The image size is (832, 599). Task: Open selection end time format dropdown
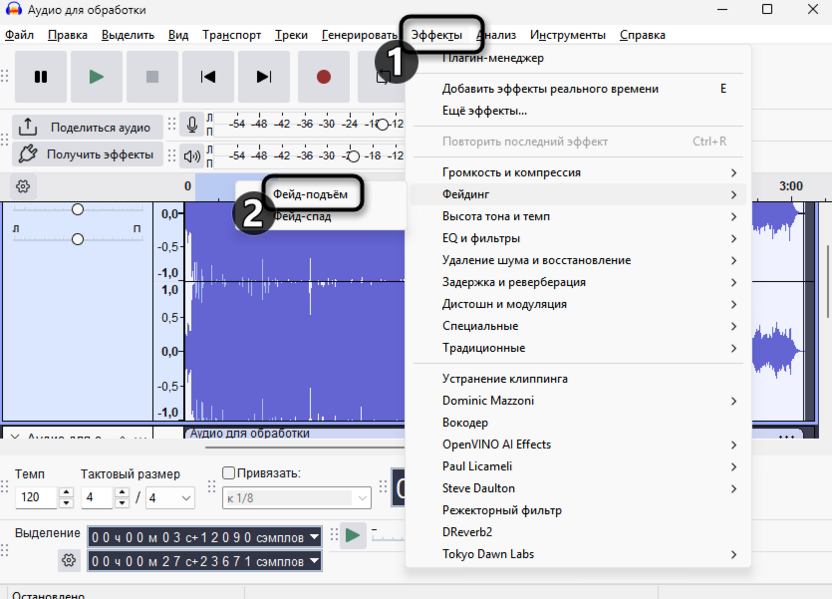tap(315, 561)
